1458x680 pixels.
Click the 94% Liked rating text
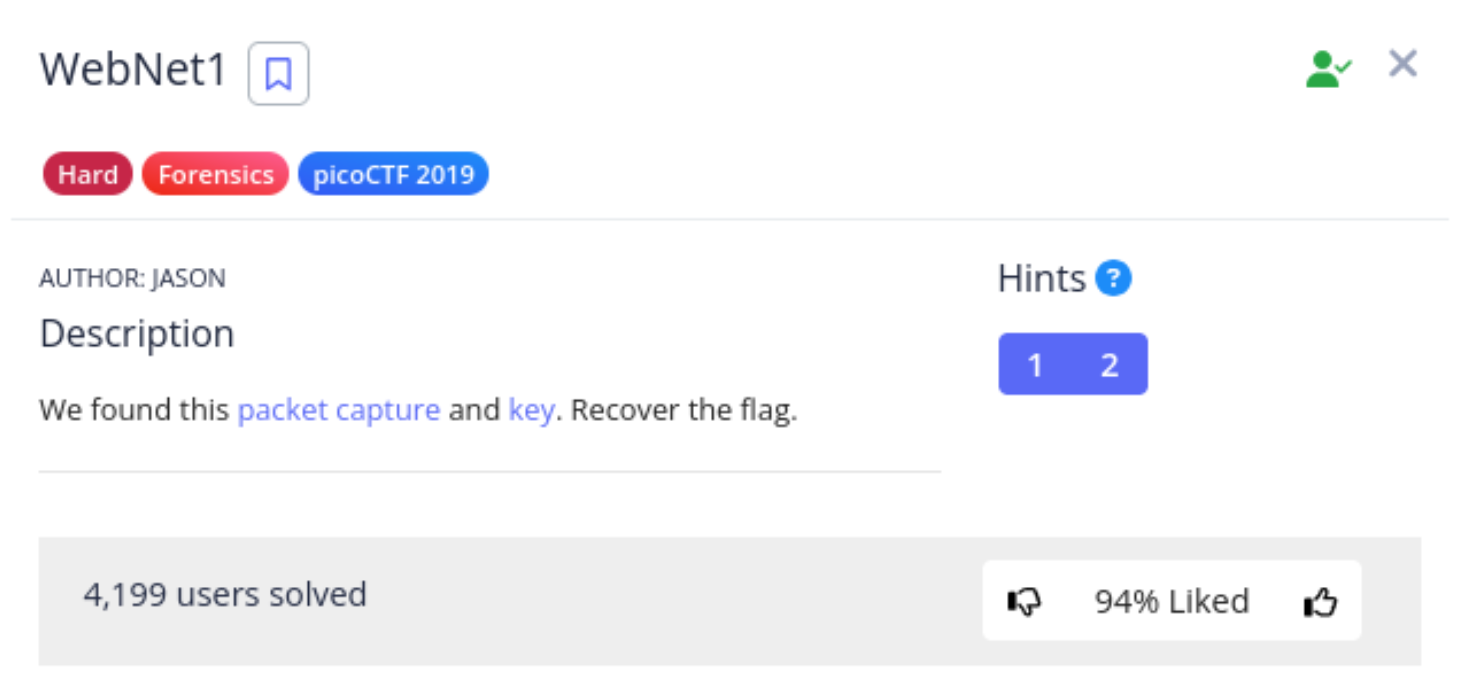[1172, 601]
